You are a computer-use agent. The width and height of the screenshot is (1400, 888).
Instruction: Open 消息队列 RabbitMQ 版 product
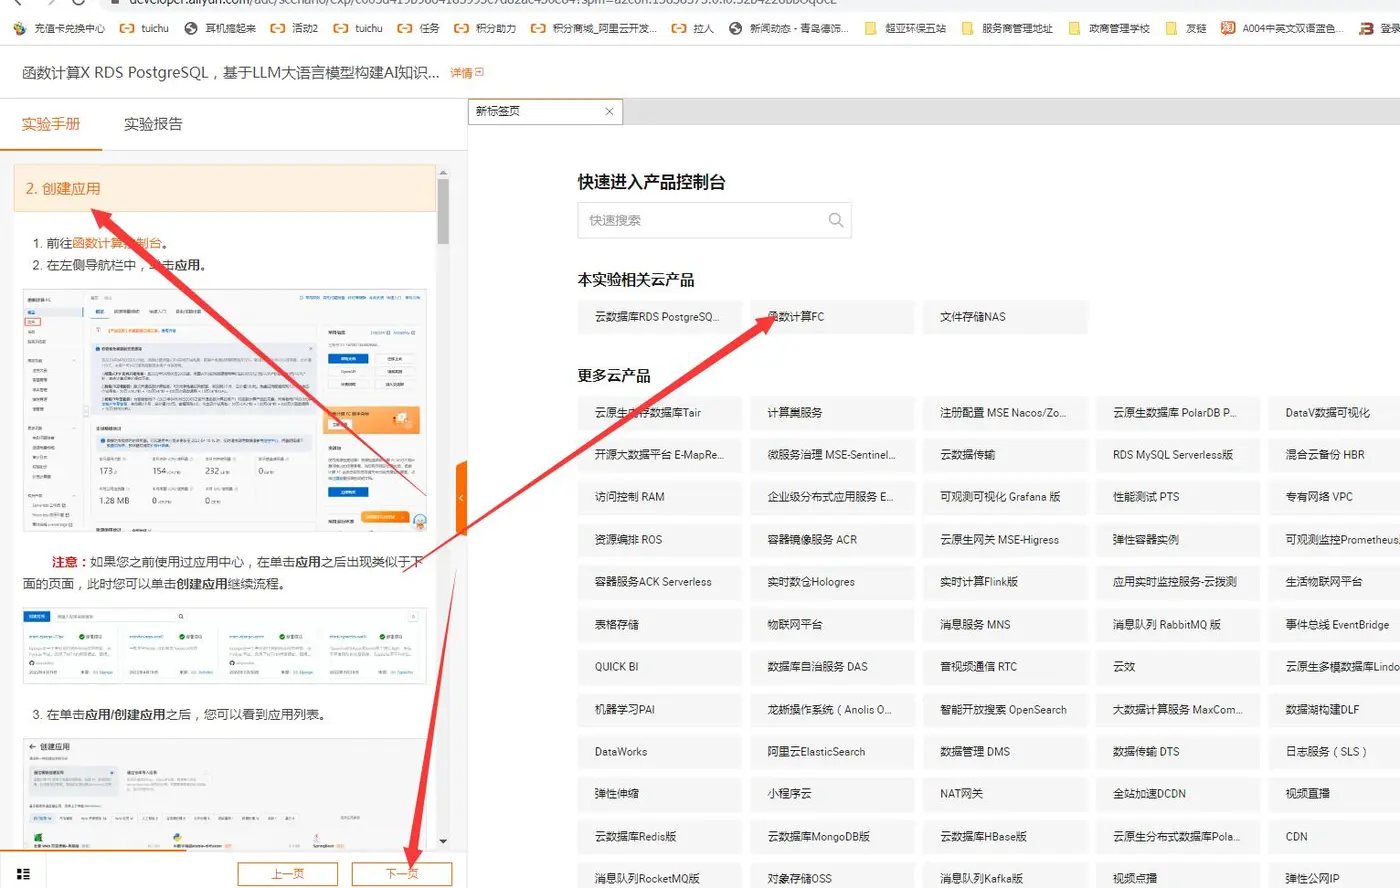pos(1178,625)
